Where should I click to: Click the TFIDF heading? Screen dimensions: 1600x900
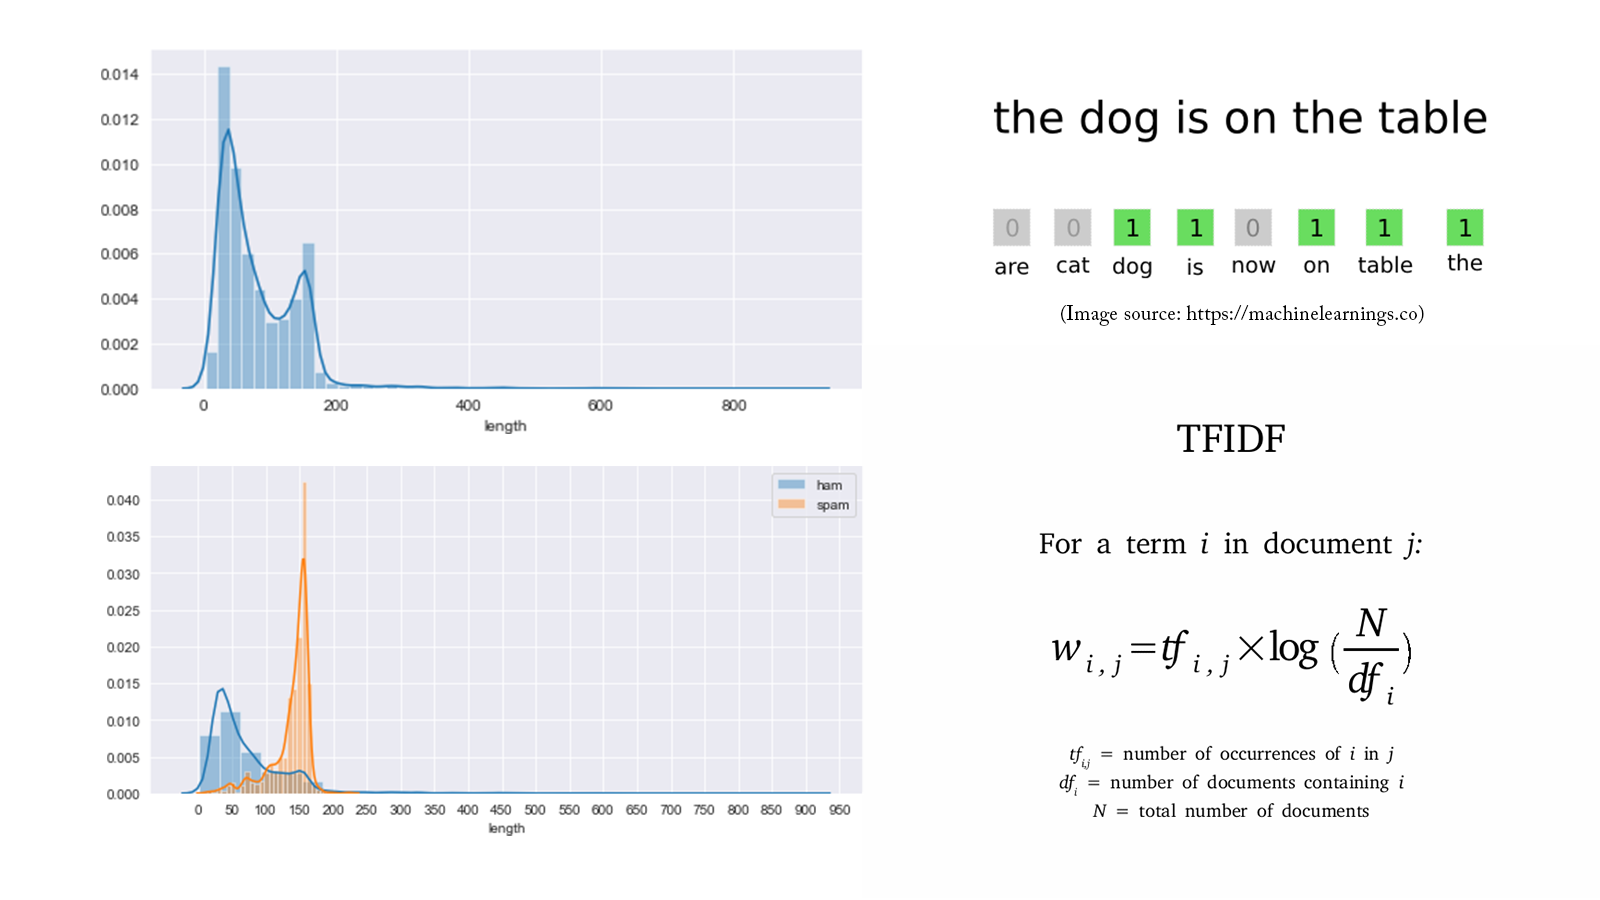click(x=1231, y=439)
